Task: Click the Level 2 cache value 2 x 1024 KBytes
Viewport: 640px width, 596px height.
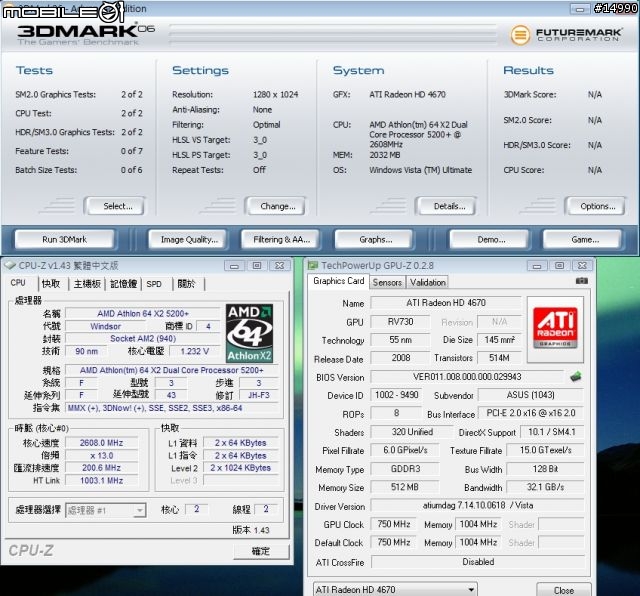Action: 240,467
